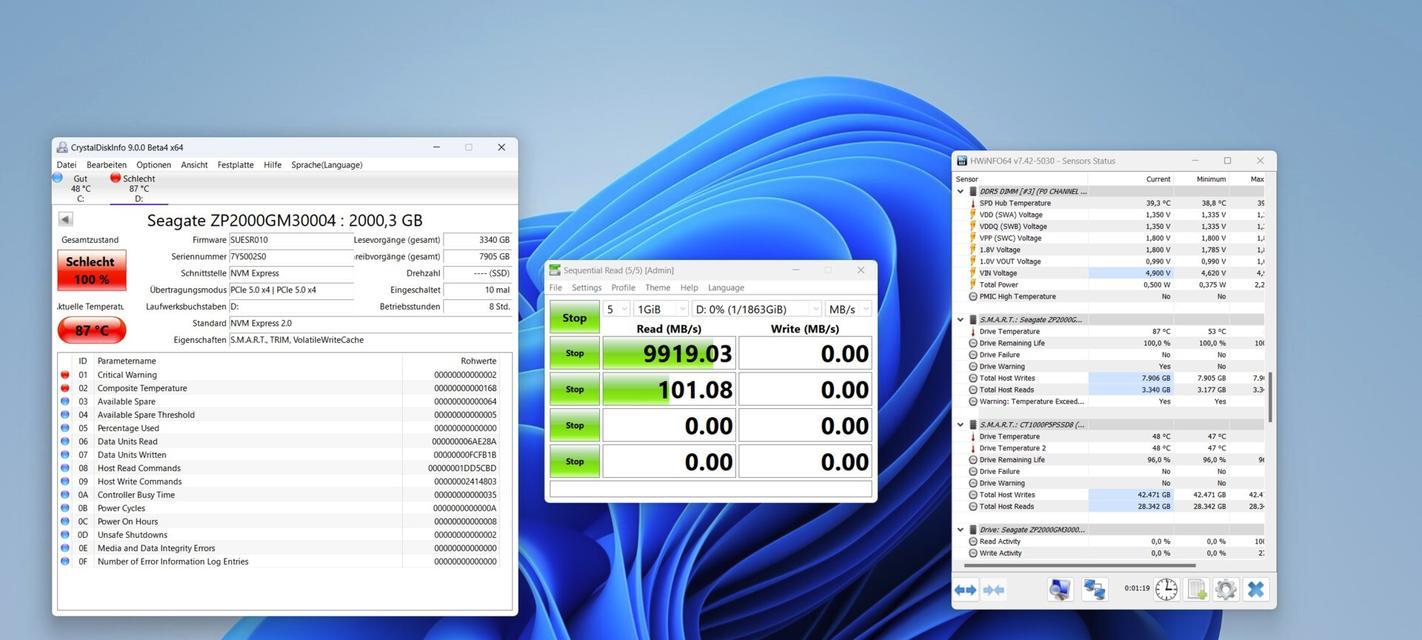Collapse the DDR5 DIMM sensor group

pyautogui.click(x=960, y=191)
